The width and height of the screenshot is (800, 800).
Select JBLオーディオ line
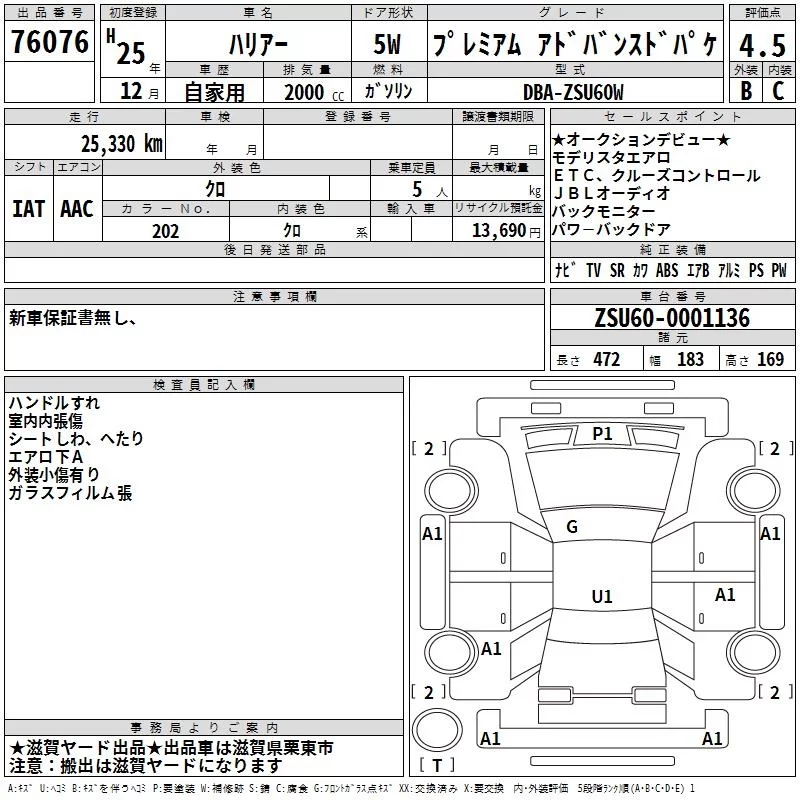click(x=611, y=193)
